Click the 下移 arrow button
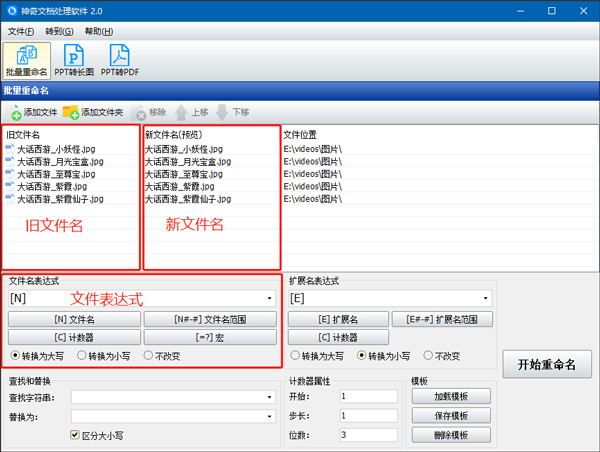The image size is (600, 452). point(232,112)
